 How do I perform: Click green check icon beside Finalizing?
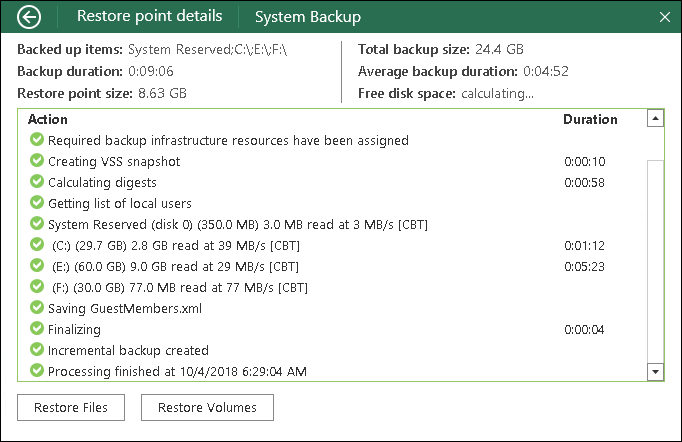[x=37, y=328]
